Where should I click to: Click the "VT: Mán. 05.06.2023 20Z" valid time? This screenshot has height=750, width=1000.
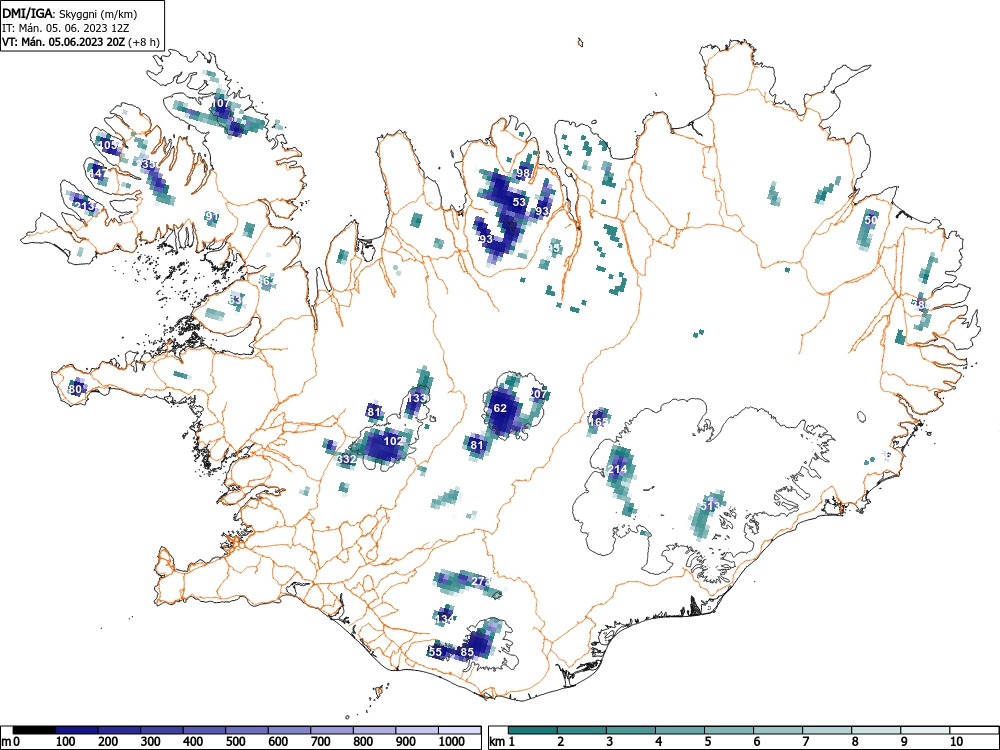(x=64, y=42)
